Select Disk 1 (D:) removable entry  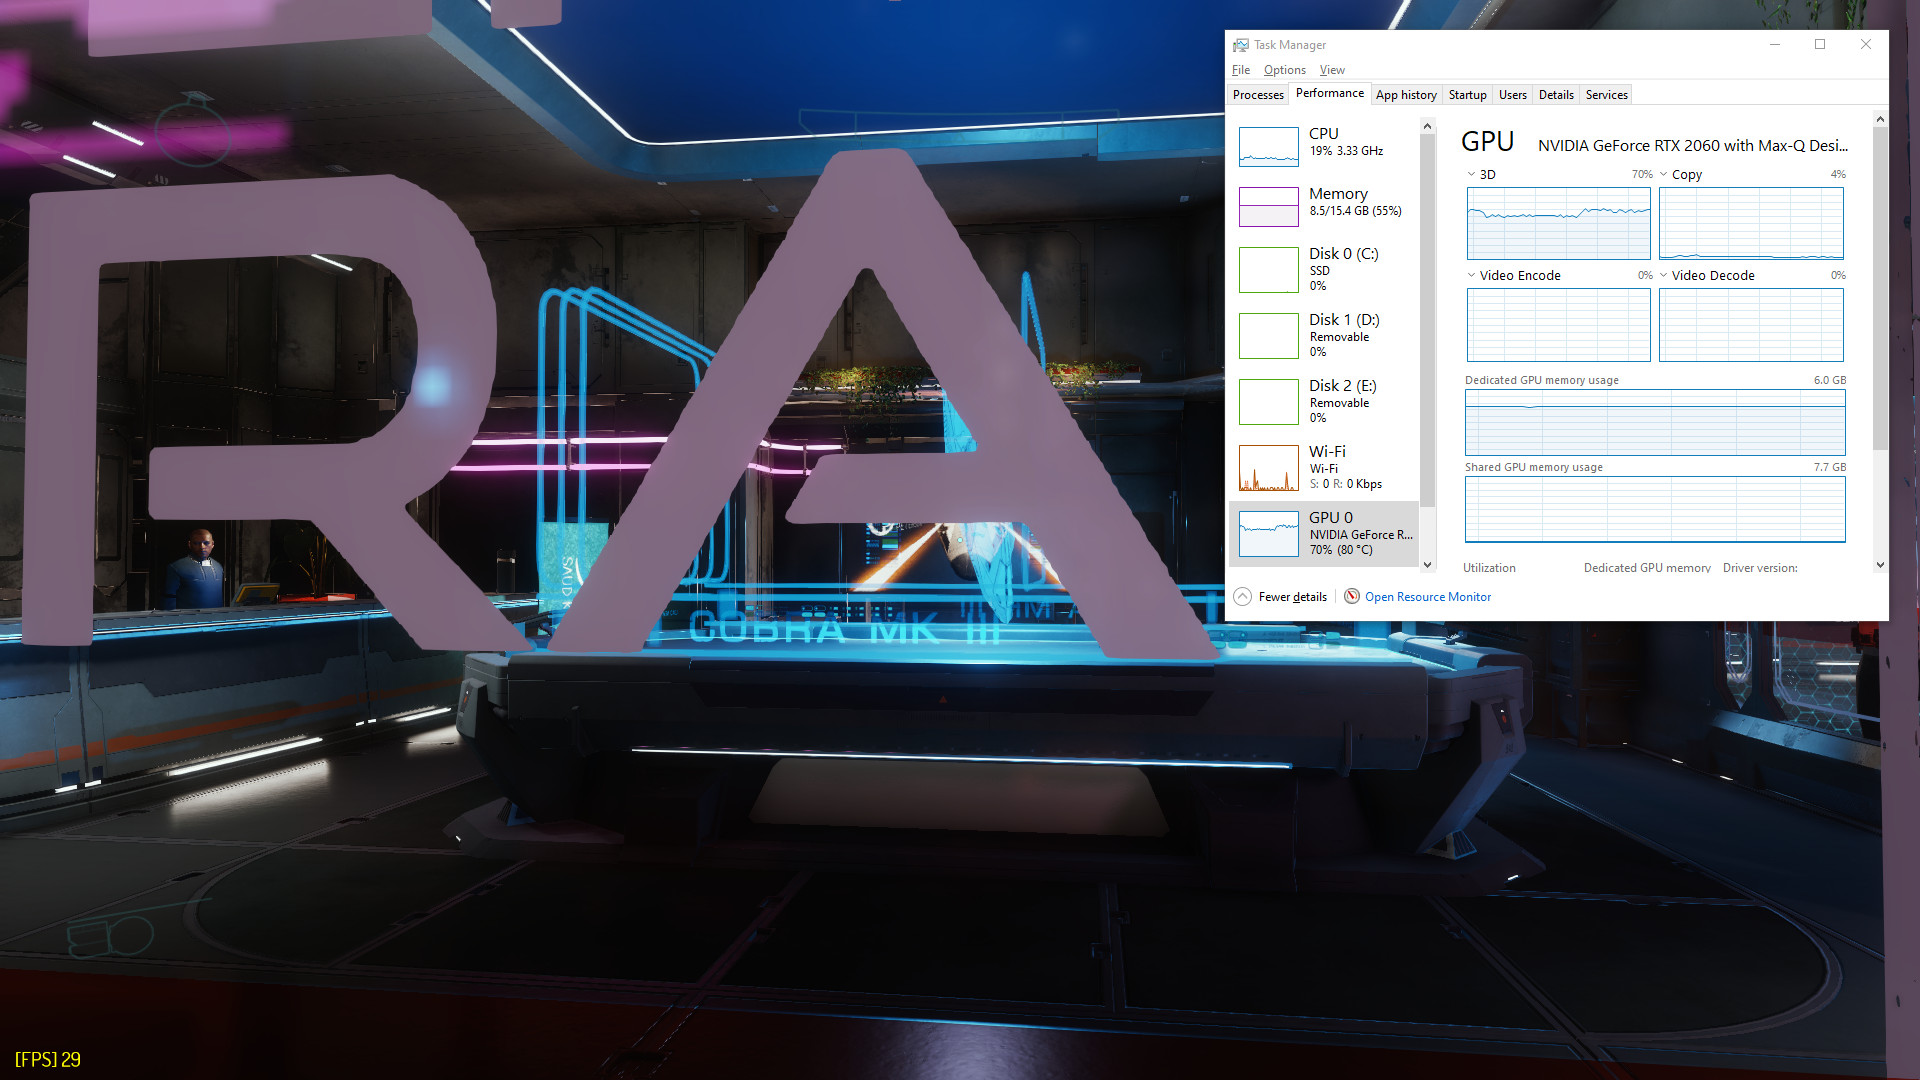[x=1324, y=335]
